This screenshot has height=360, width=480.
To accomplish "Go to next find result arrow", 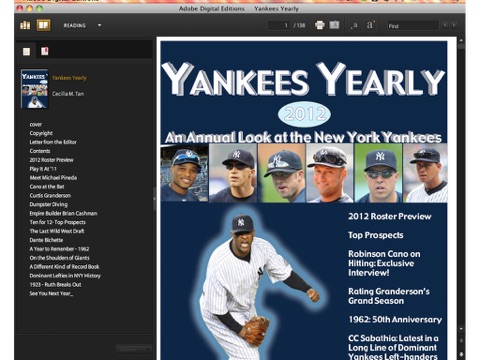I will click(x=453, y=25).
